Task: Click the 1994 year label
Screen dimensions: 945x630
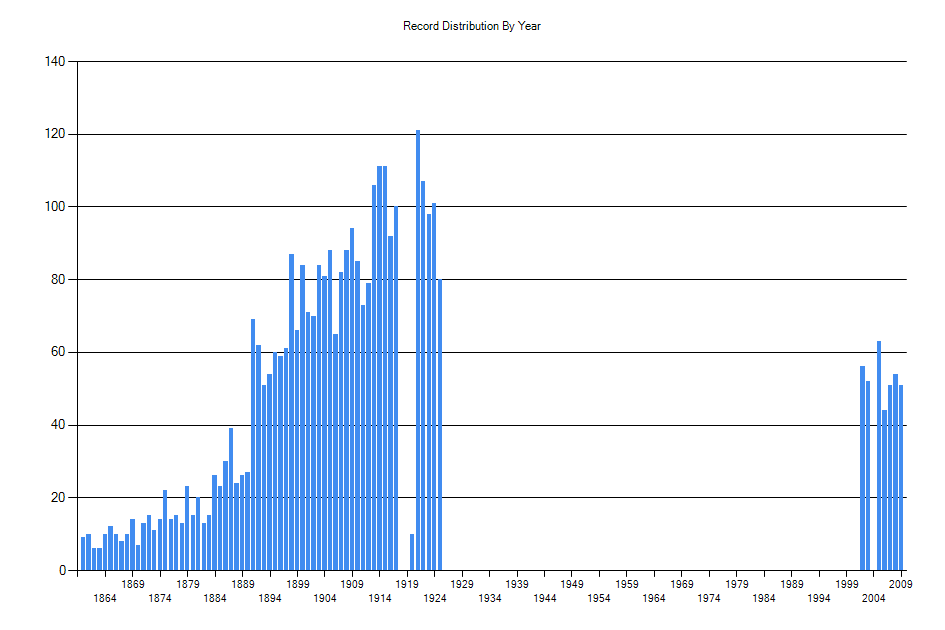Action: (819, 598)
